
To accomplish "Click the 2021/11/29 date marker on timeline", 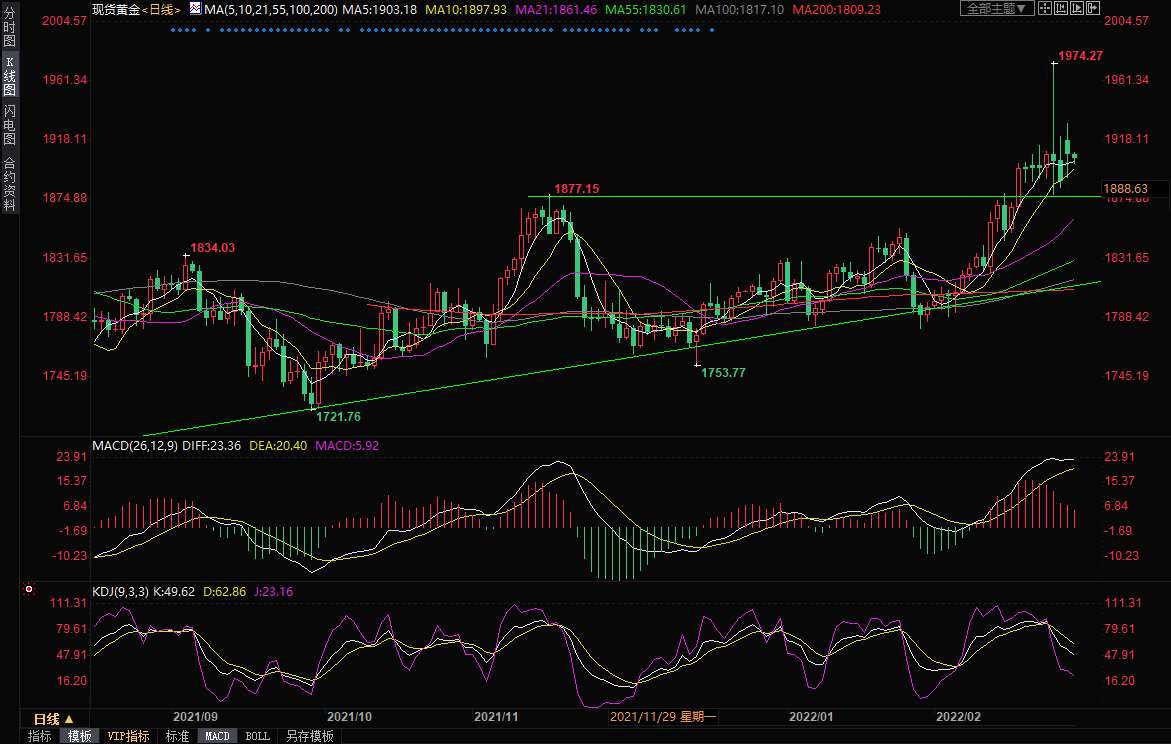I will point(664,717).
